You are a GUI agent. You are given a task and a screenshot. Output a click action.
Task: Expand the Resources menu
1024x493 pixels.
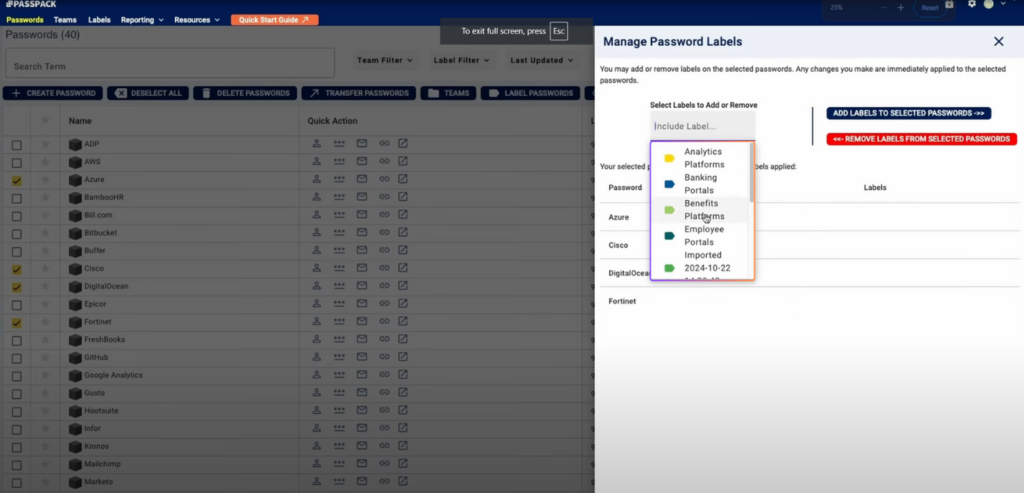(197, 20)
